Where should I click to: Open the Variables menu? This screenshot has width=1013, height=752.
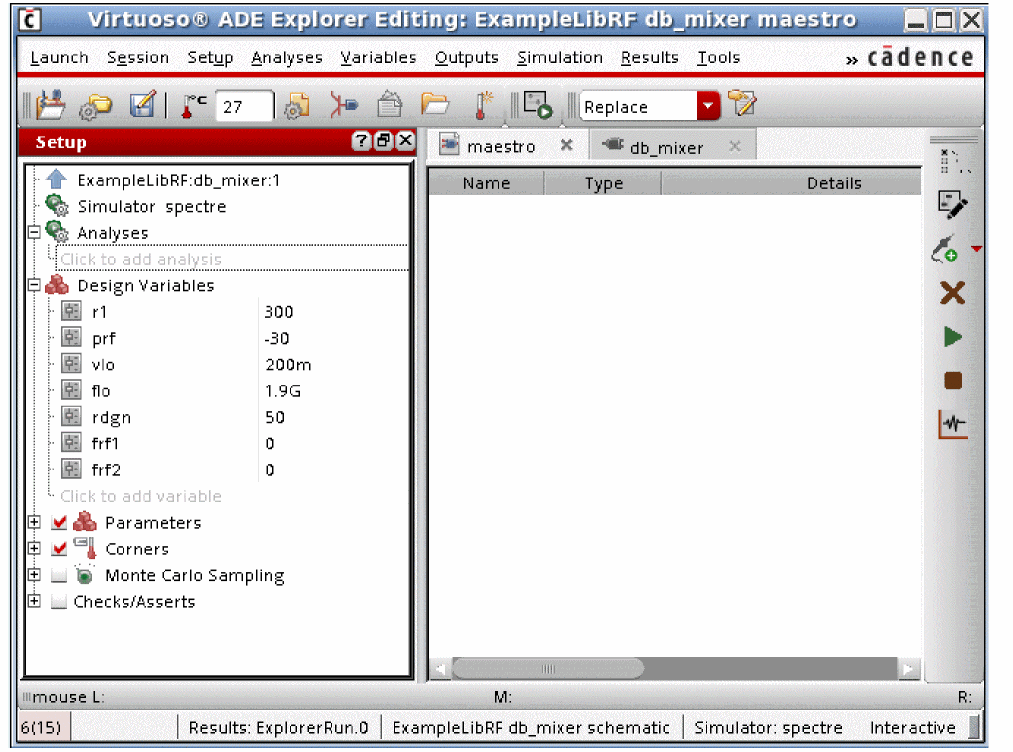tap(379, 57)
